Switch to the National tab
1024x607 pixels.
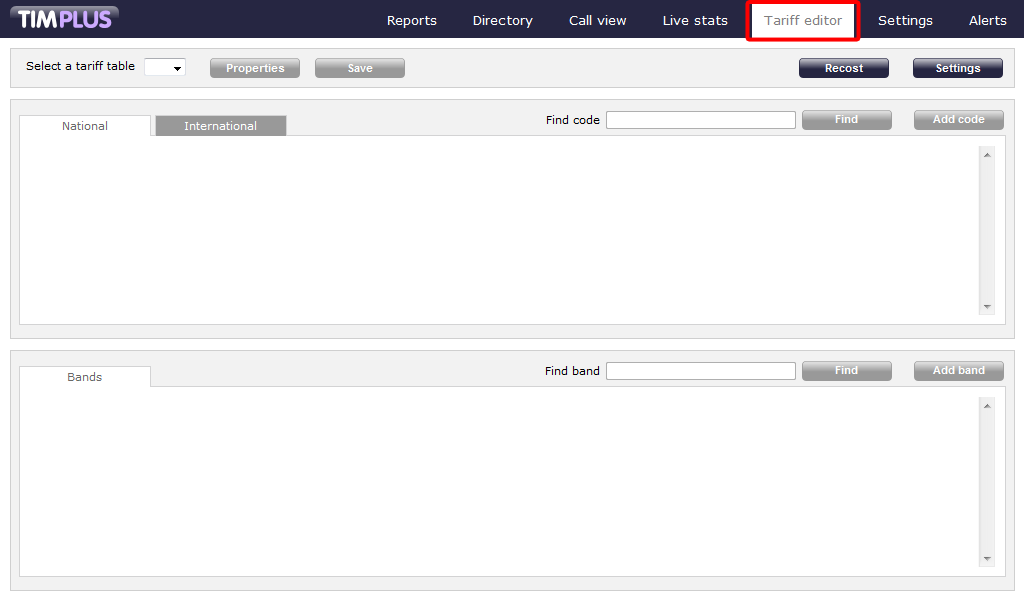(x=85, y=125)
